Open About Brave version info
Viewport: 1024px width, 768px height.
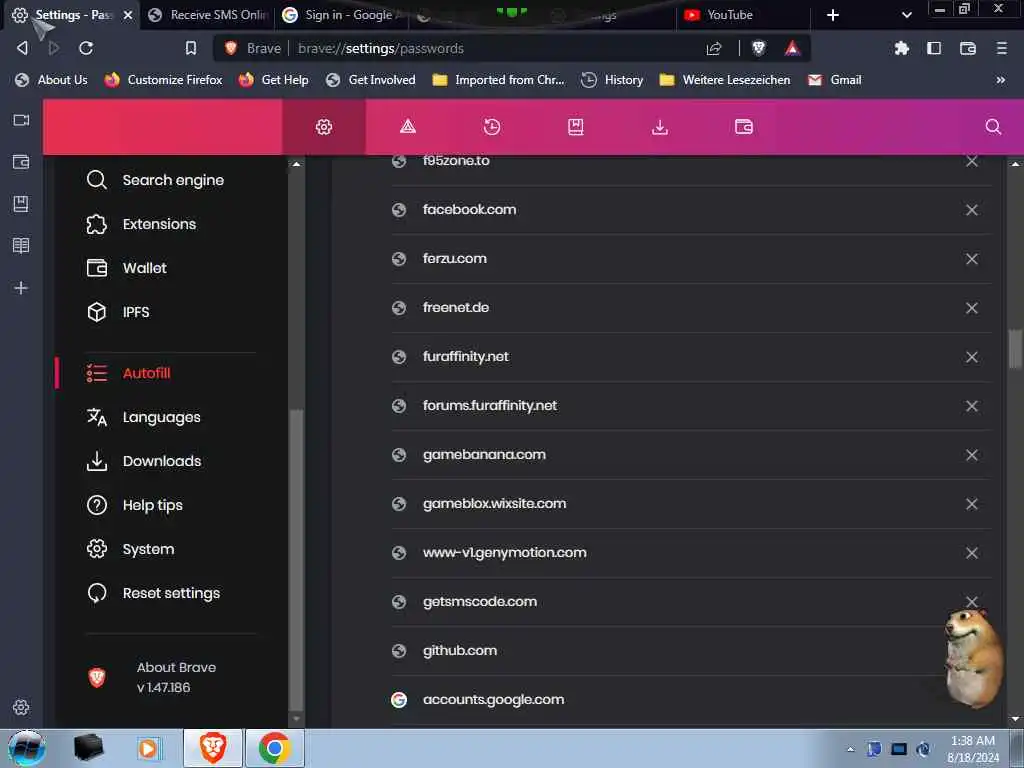152,677
